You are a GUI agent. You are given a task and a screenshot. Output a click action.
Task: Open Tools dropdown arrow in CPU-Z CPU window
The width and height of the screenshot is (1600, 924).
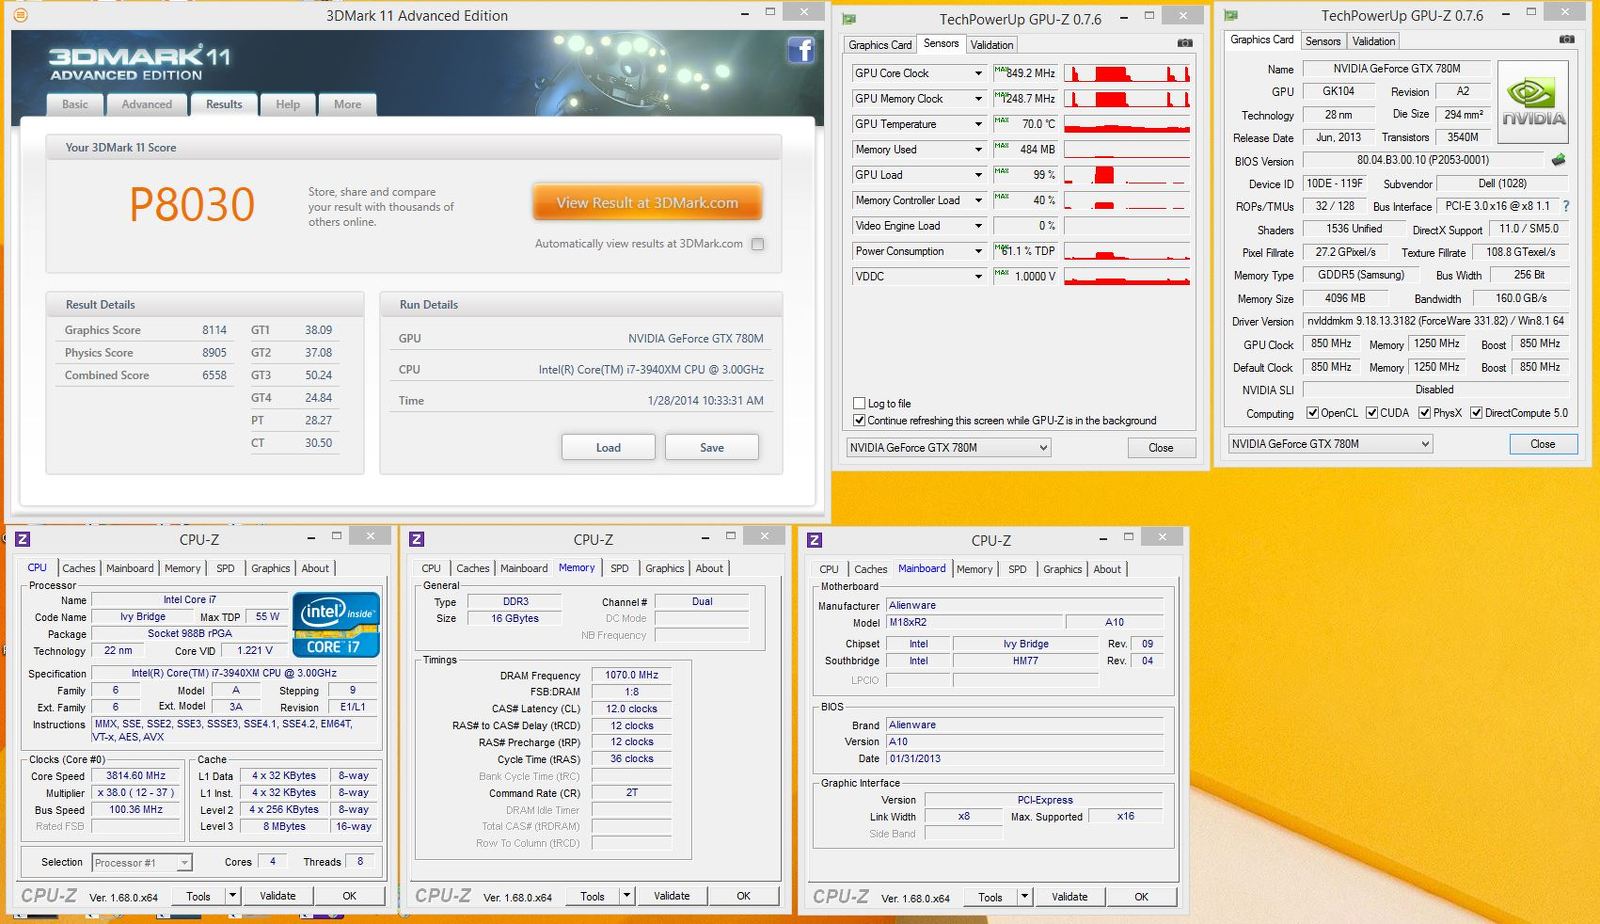232,896
